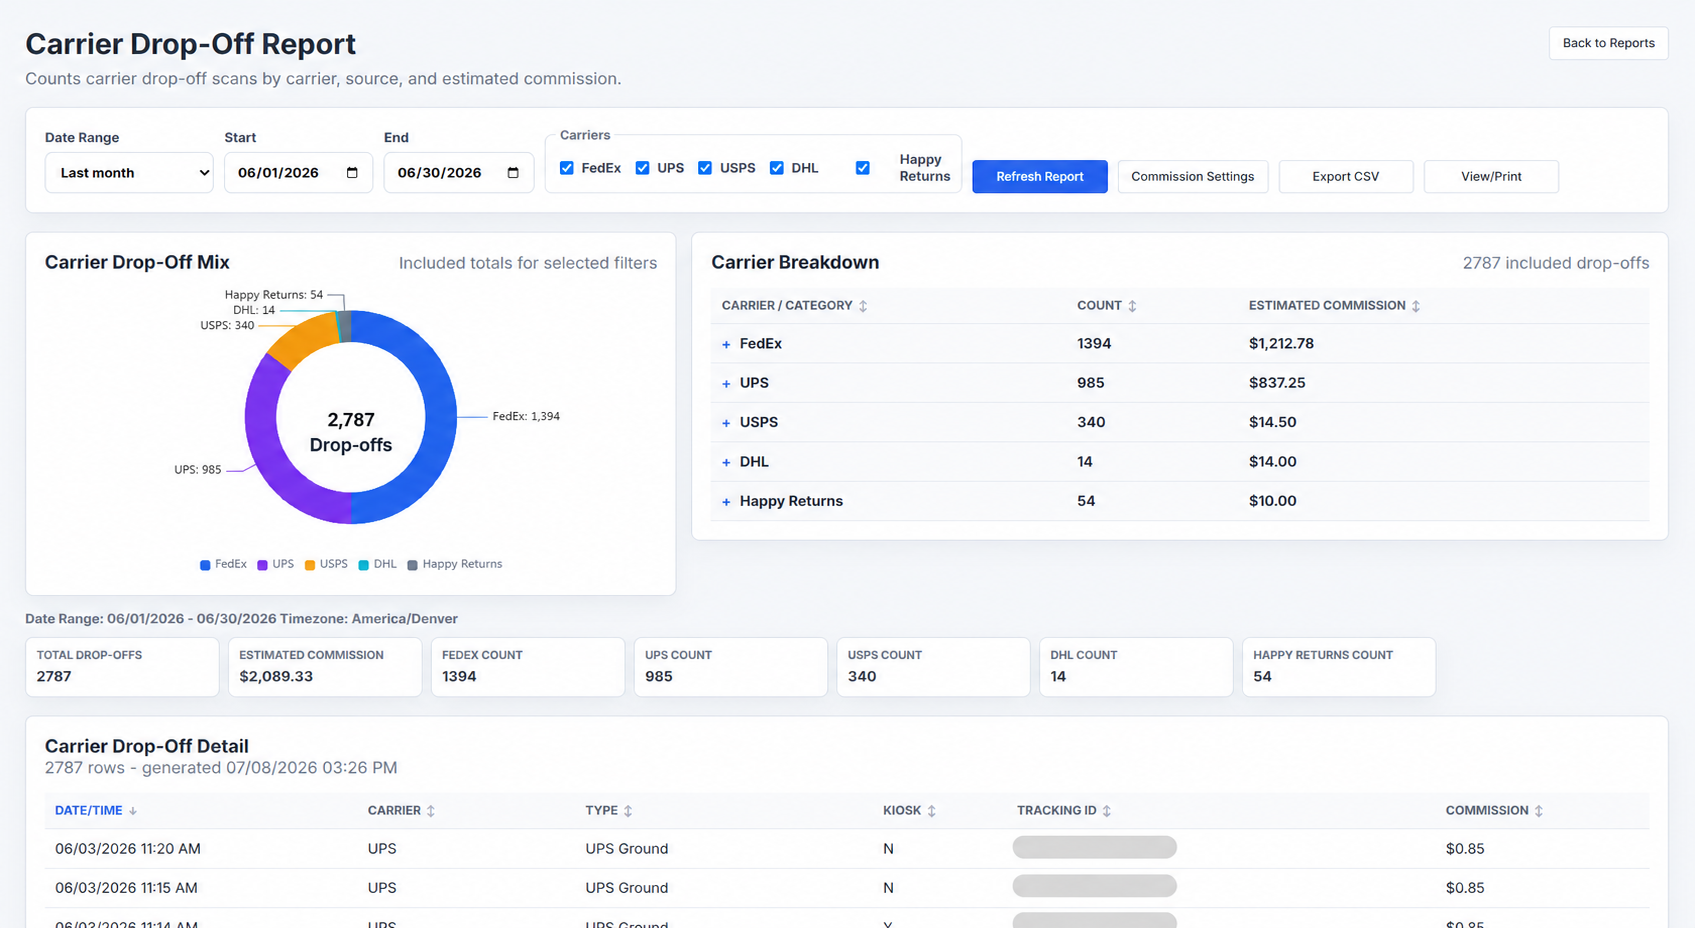Toggle DHL legend marker under donut chart

[364, 565]
